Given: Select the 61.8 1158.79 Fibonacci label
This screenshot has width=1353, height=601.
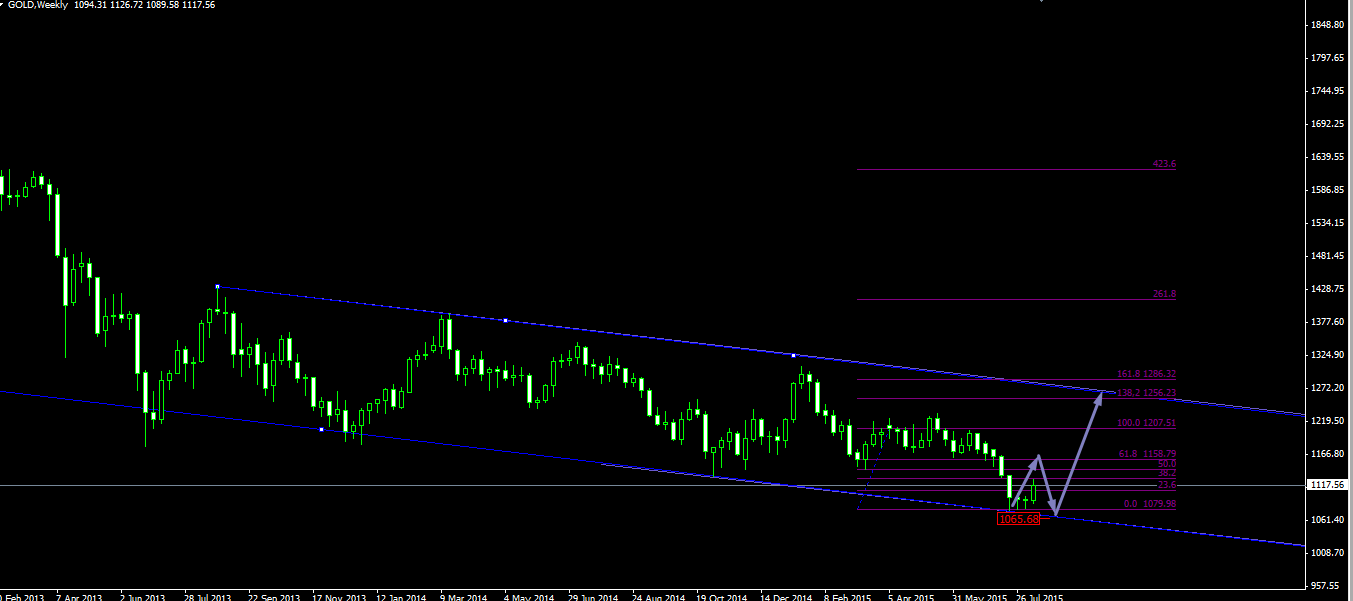Looking at the screenshot, I should click(x=1146, y=454).
